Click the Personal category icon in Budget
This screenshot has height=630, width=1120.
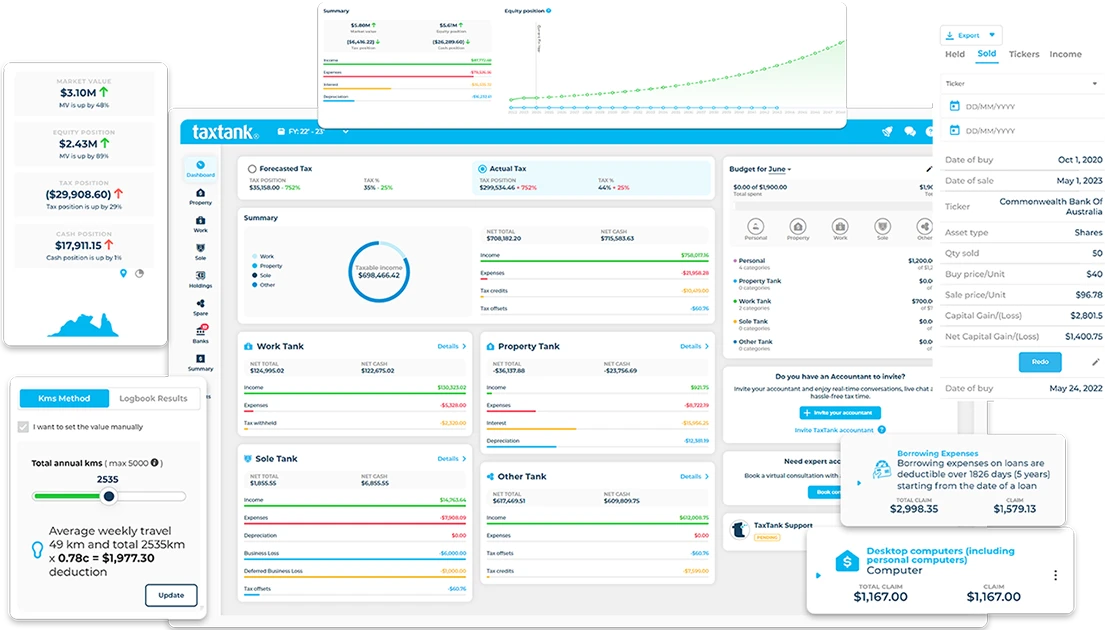[x=755, y=228]
